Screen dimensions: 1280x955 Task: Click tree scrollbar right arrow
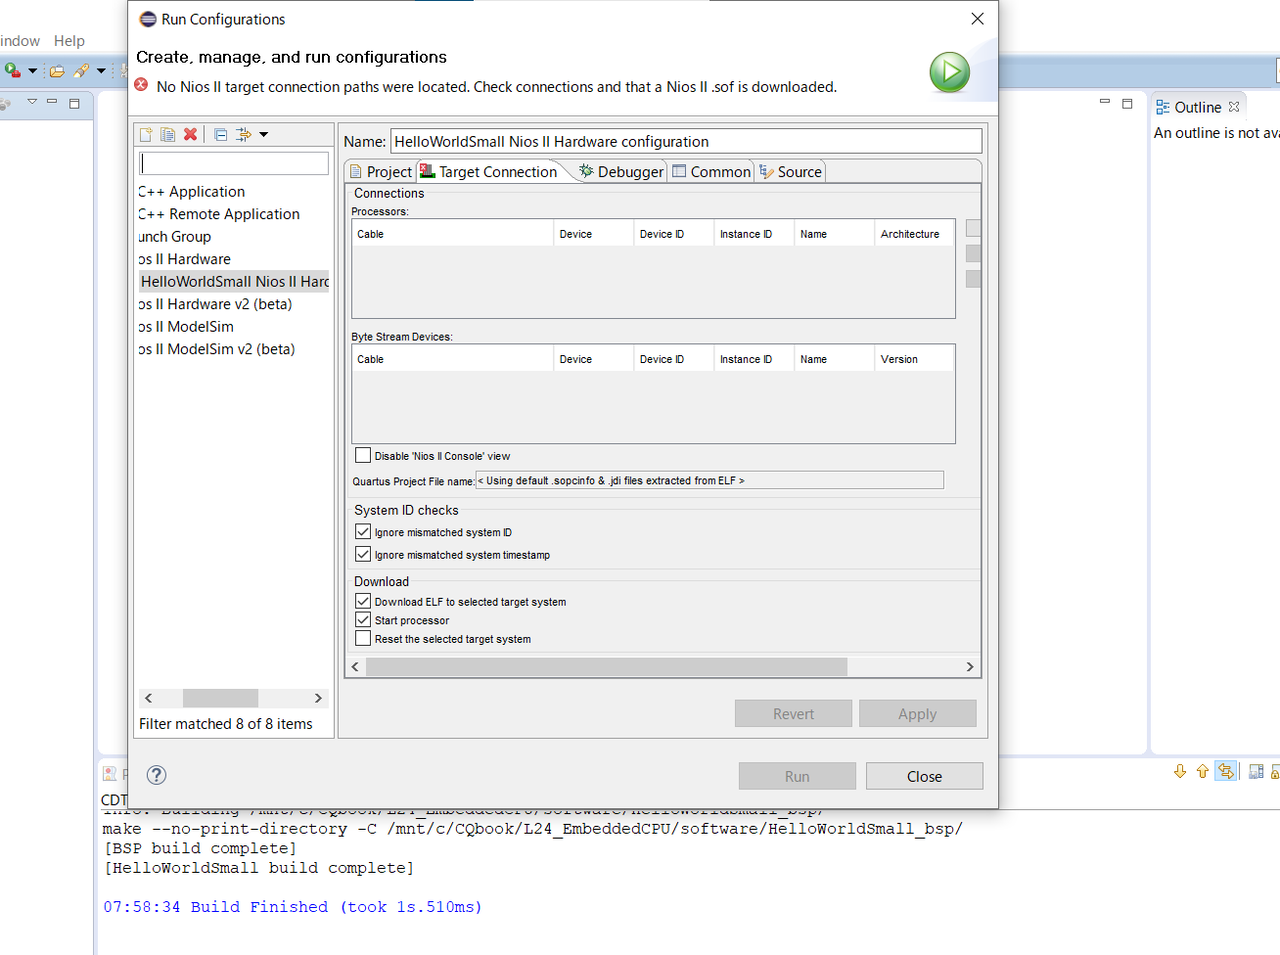tap(318, 698)
